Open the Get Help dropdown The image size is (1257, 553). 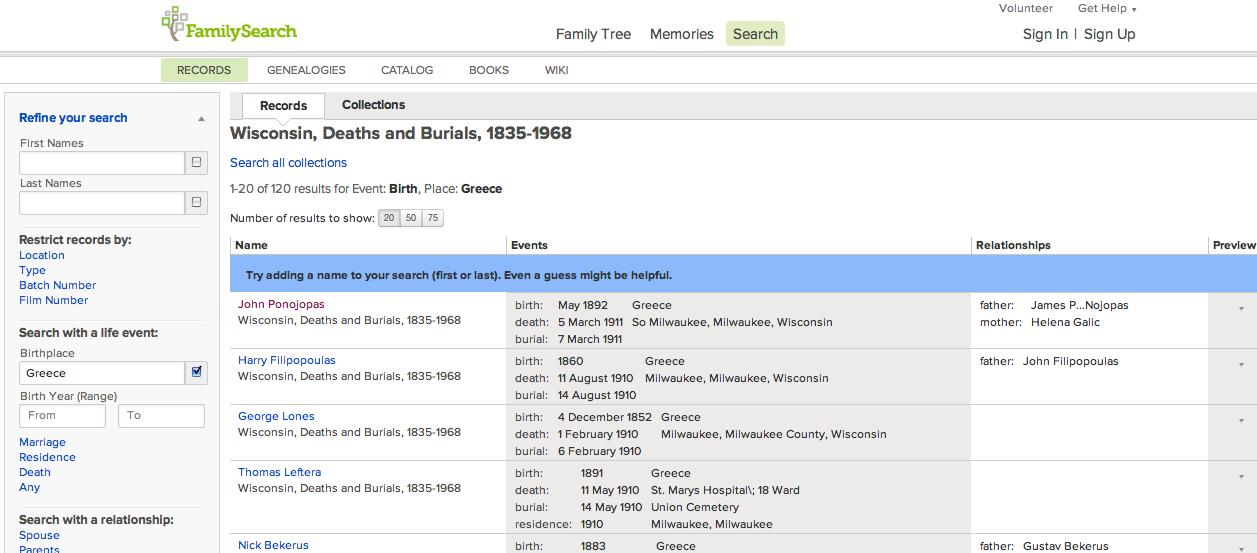click(1107, 8)
